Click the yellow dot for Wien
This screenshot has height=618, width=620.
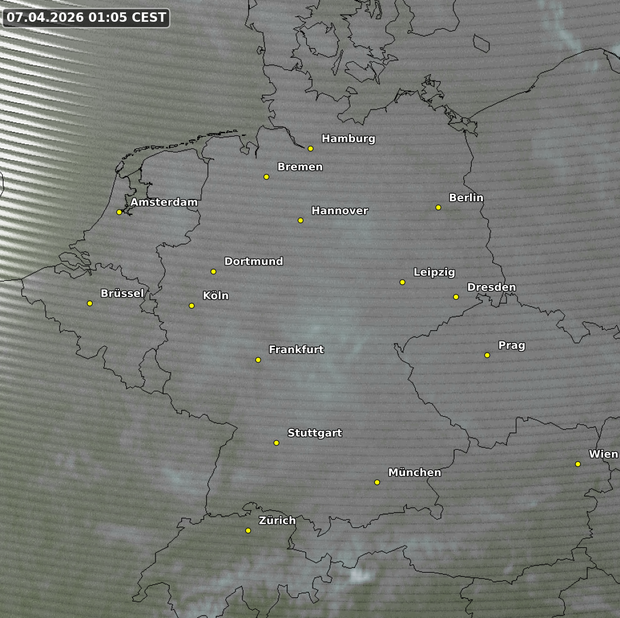click(578, 464)
